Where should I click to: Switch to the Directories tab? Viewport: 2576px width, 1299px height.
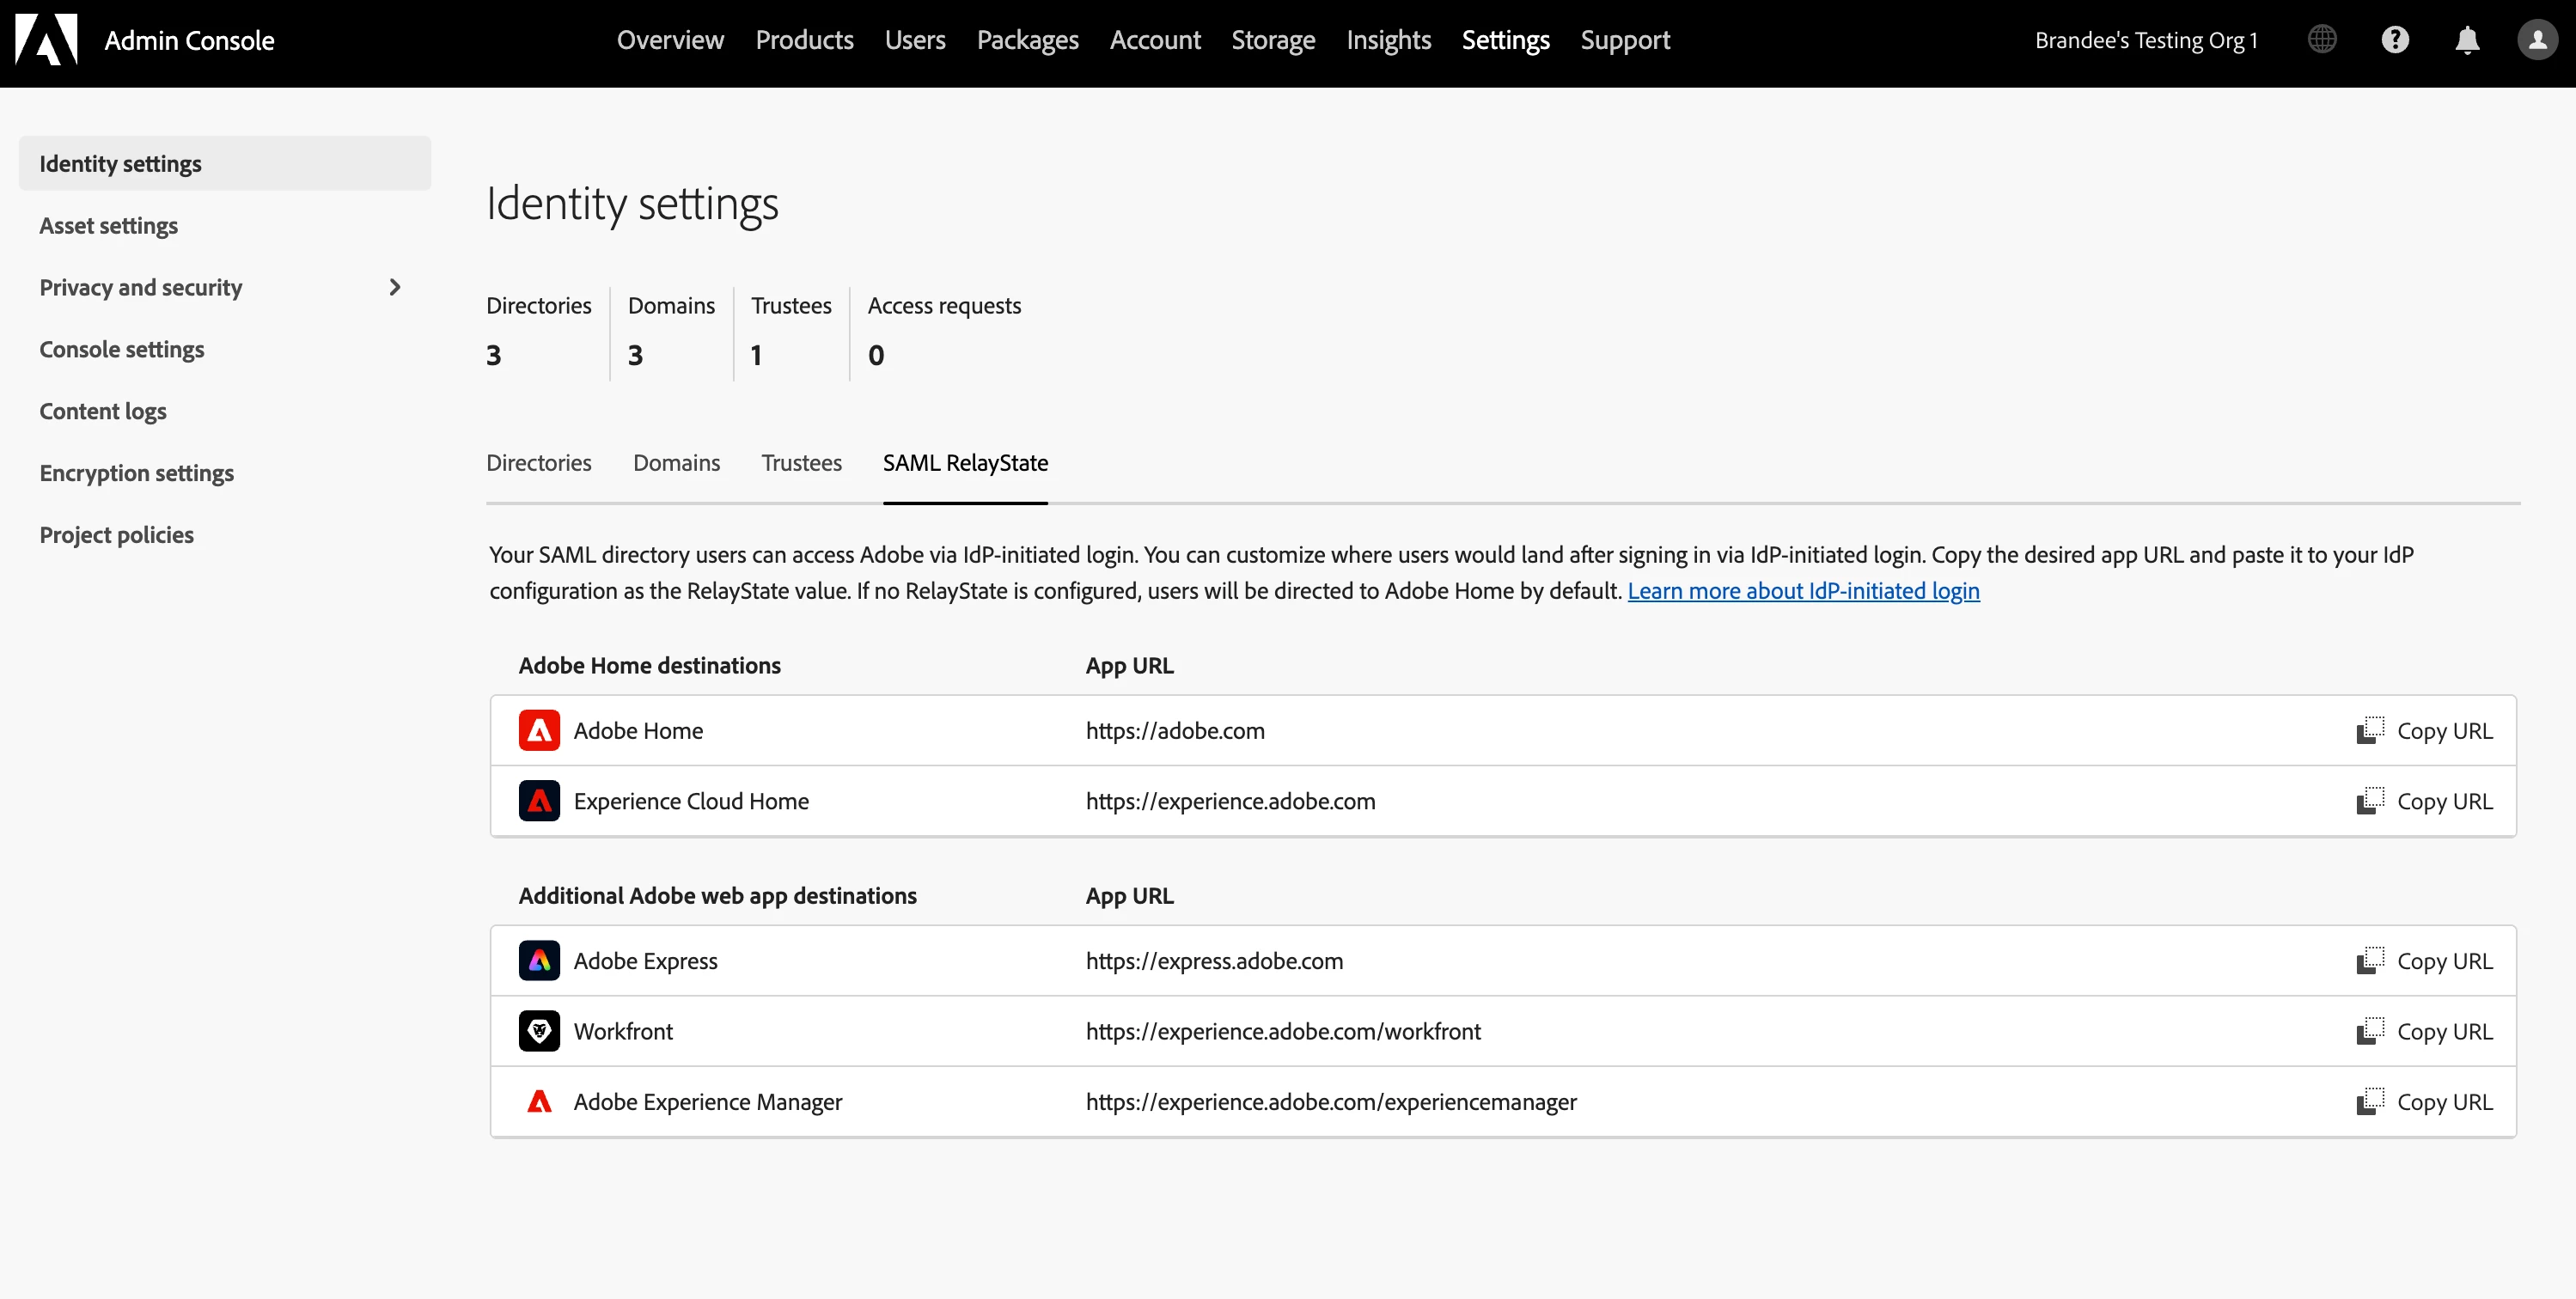point(539,463)
